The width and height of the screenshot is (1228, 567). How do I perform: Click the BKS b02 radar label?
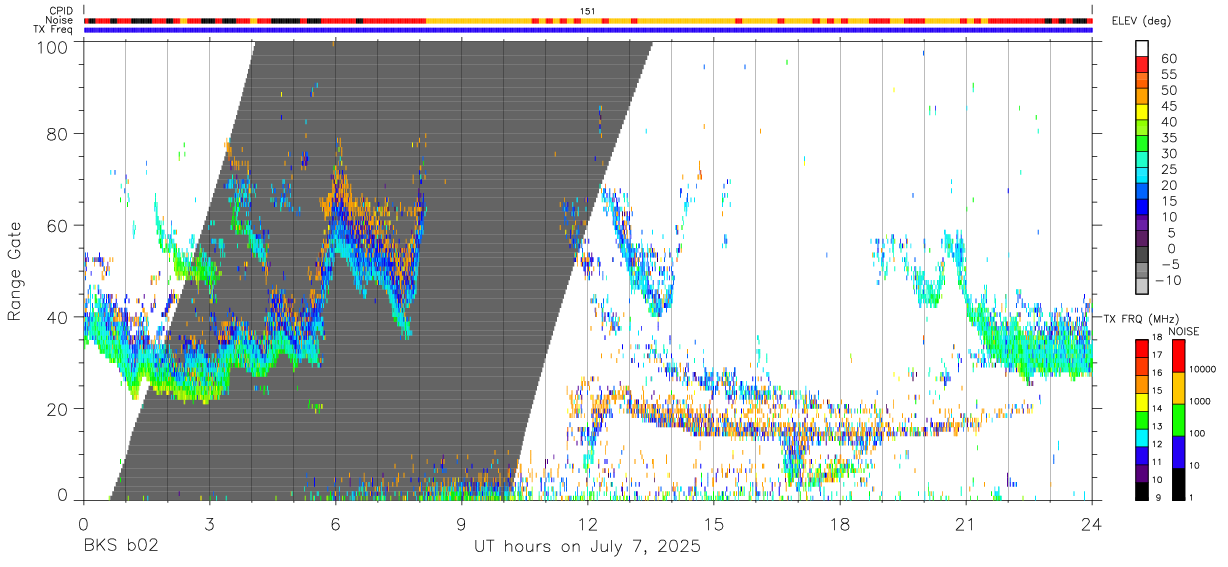pyautogui.click(x=120, y=547)
